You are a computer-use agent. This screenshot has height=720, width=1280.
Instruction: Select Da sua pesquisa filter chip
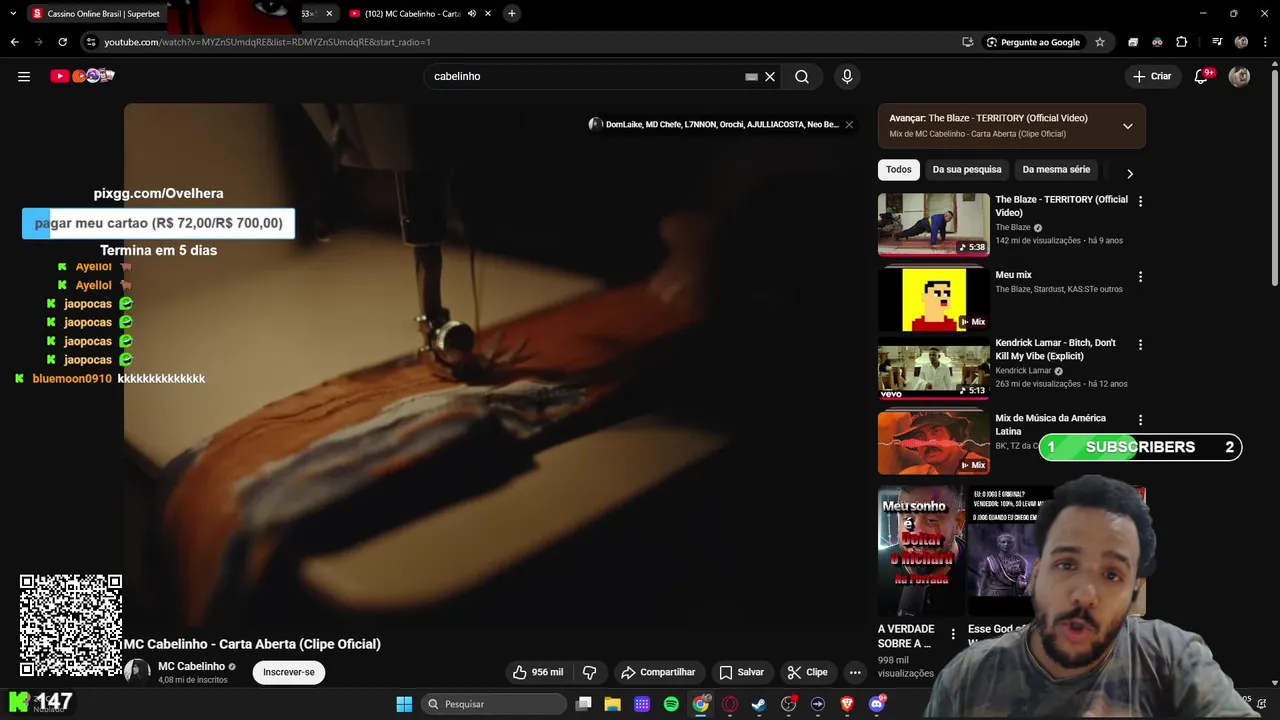tap(967, 169)
